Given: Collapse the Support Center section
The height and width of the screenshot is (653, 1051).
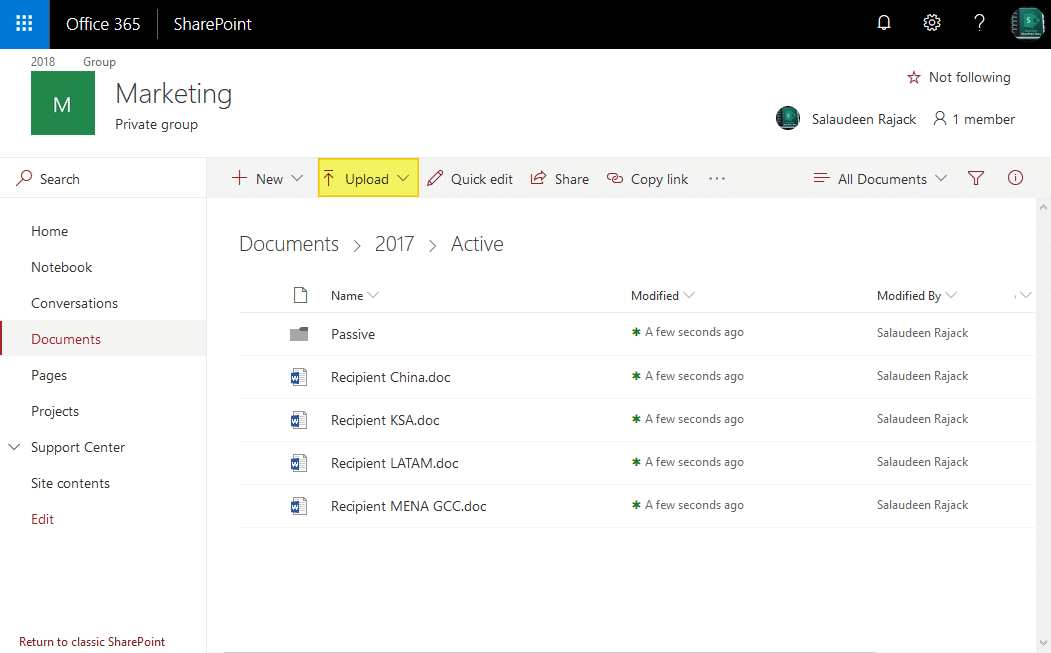Looking at the screenshot, I should click(13, 447).
